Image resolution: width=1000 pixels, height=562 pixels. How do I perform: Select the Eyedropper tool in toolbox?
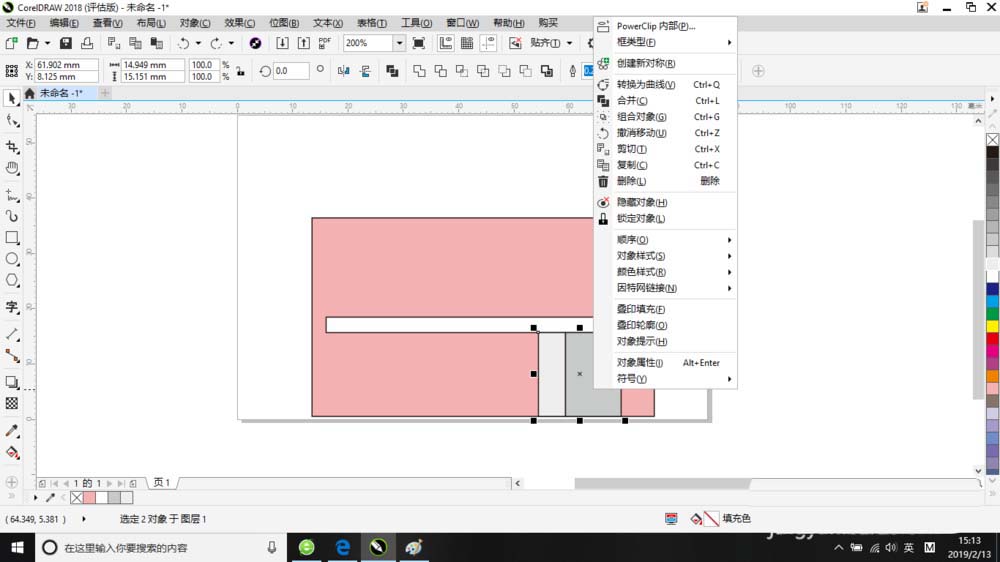12,431
